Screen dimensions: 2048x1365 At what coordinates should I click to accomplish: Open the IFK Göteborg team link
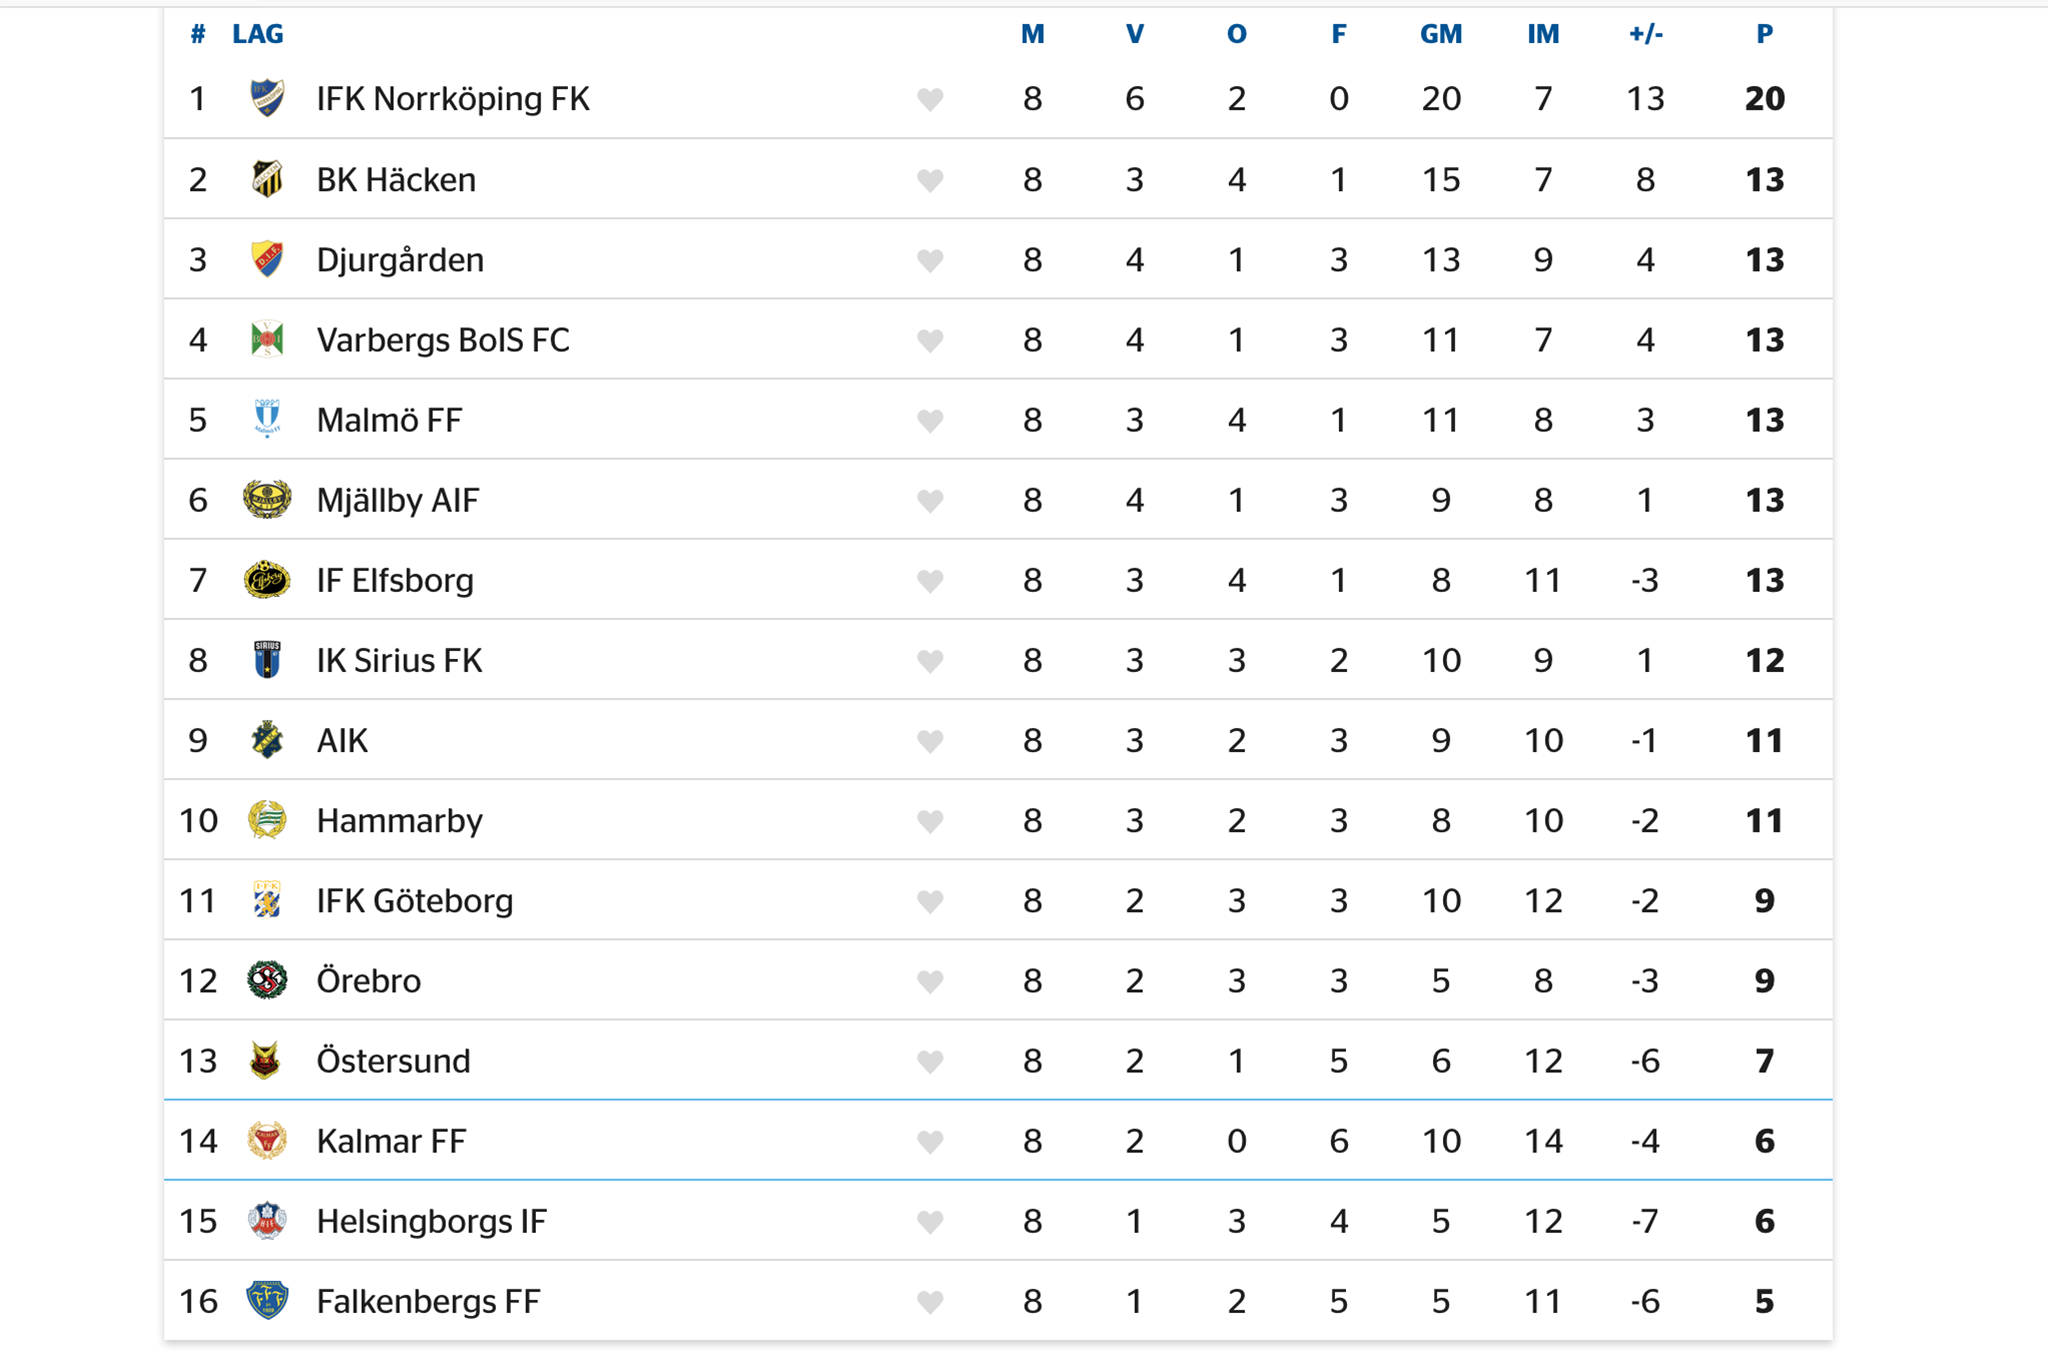pos(415,901)
